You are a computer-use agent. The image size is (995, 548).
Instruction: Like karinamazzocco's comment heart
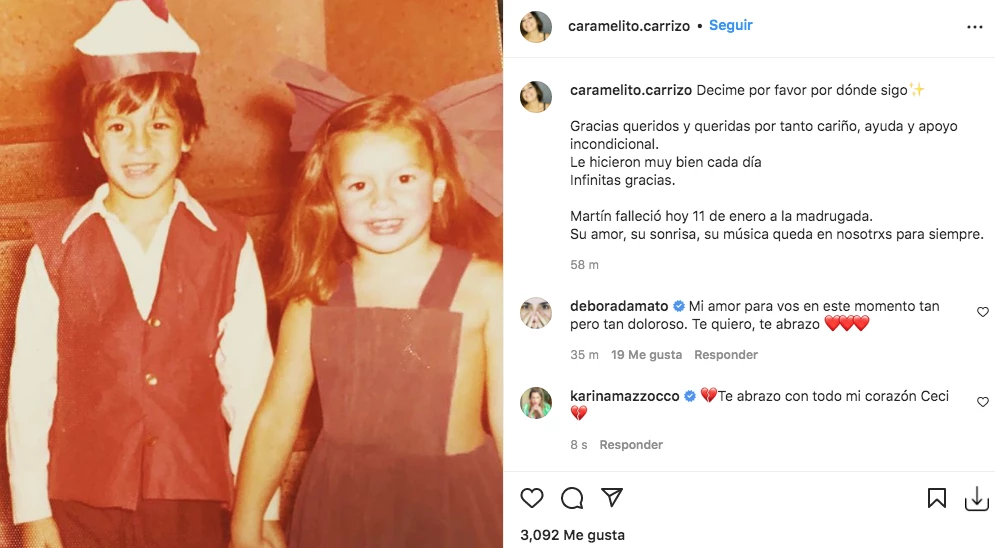point(982,401)
